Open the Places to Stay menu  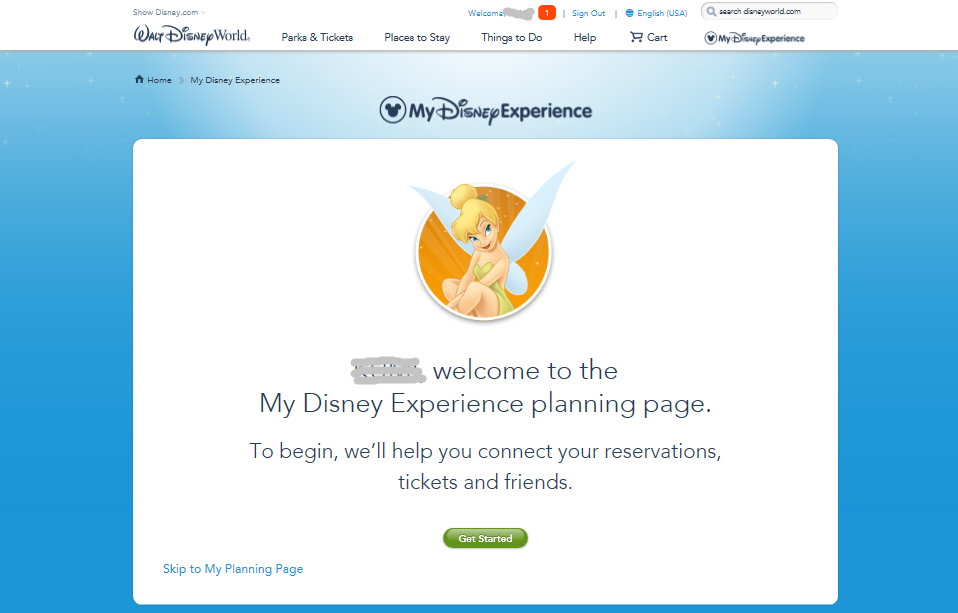pos(417,37)
